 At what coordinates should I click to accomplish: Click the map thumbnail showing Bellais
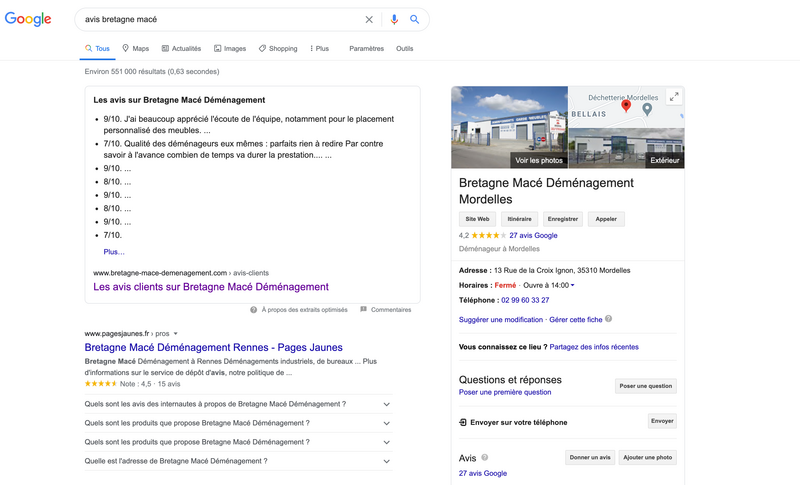(627, 107)
